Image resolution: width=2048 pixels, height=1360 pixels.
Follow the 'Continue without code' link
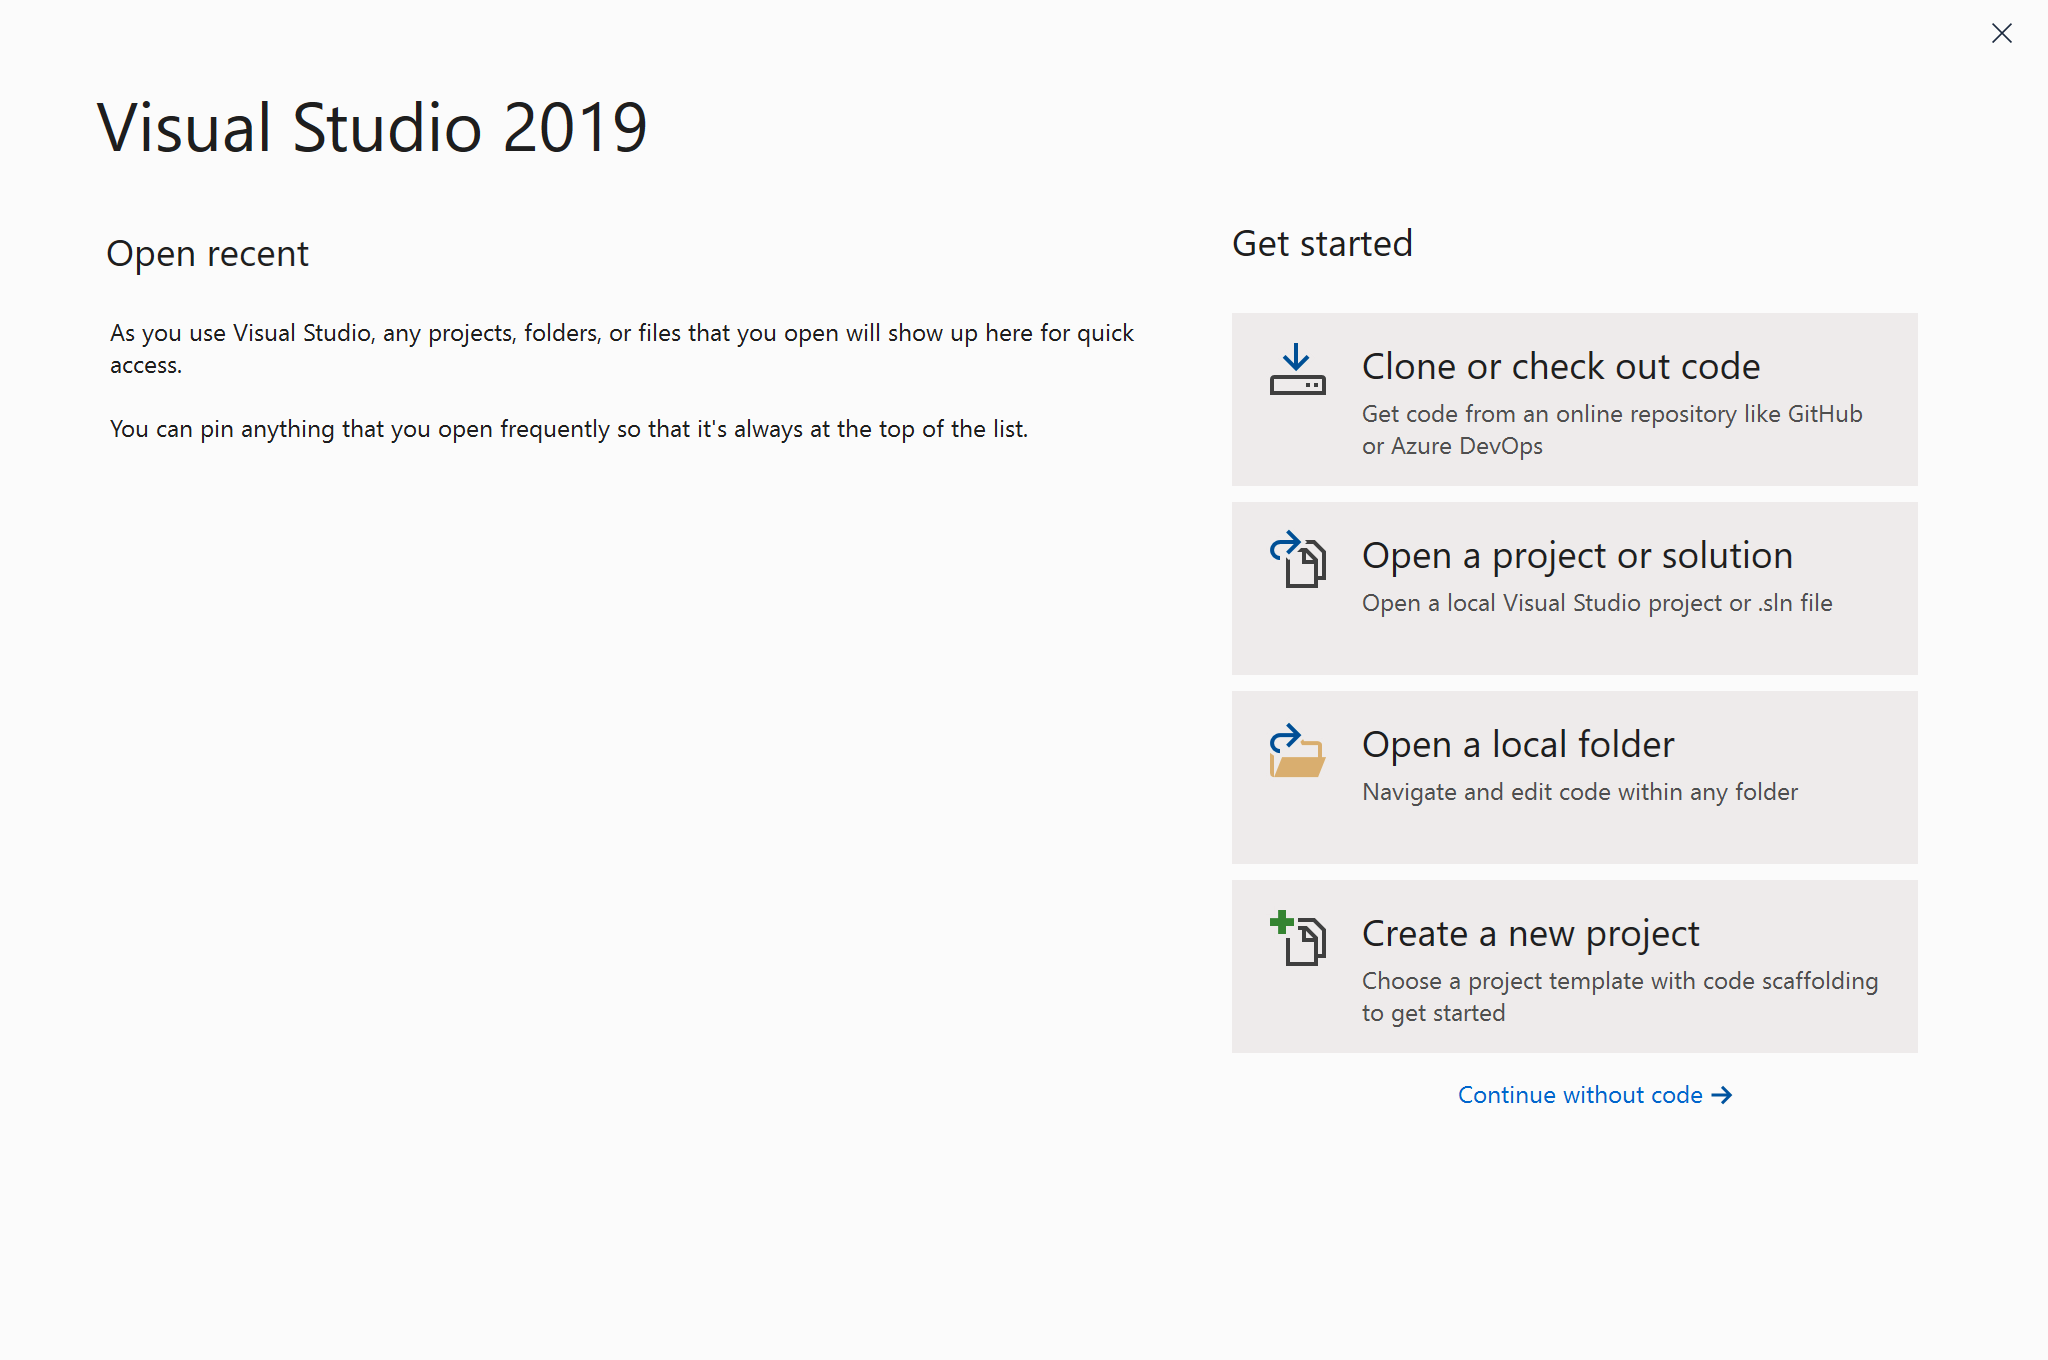[x=1579, y=1095]
